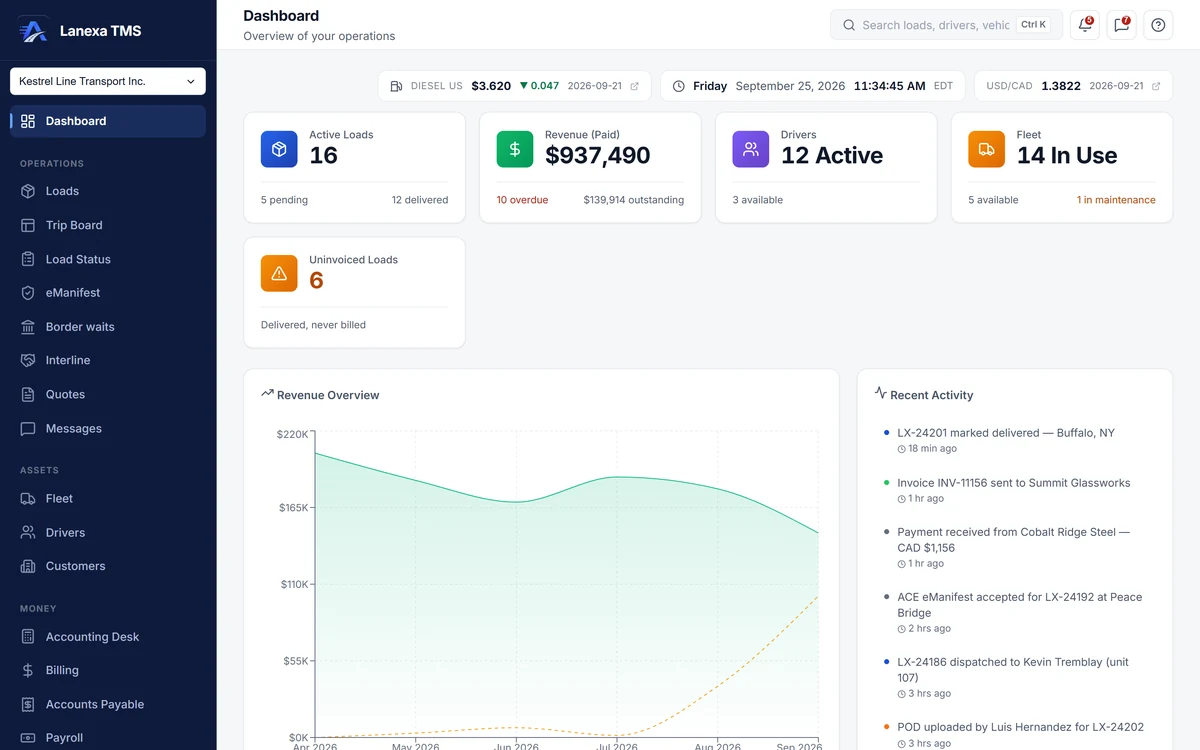The width and height of the screenshot is (1200, 750).
Task: Click the fuel pump icon beside DIESEL US
Action: click(397, 86)
